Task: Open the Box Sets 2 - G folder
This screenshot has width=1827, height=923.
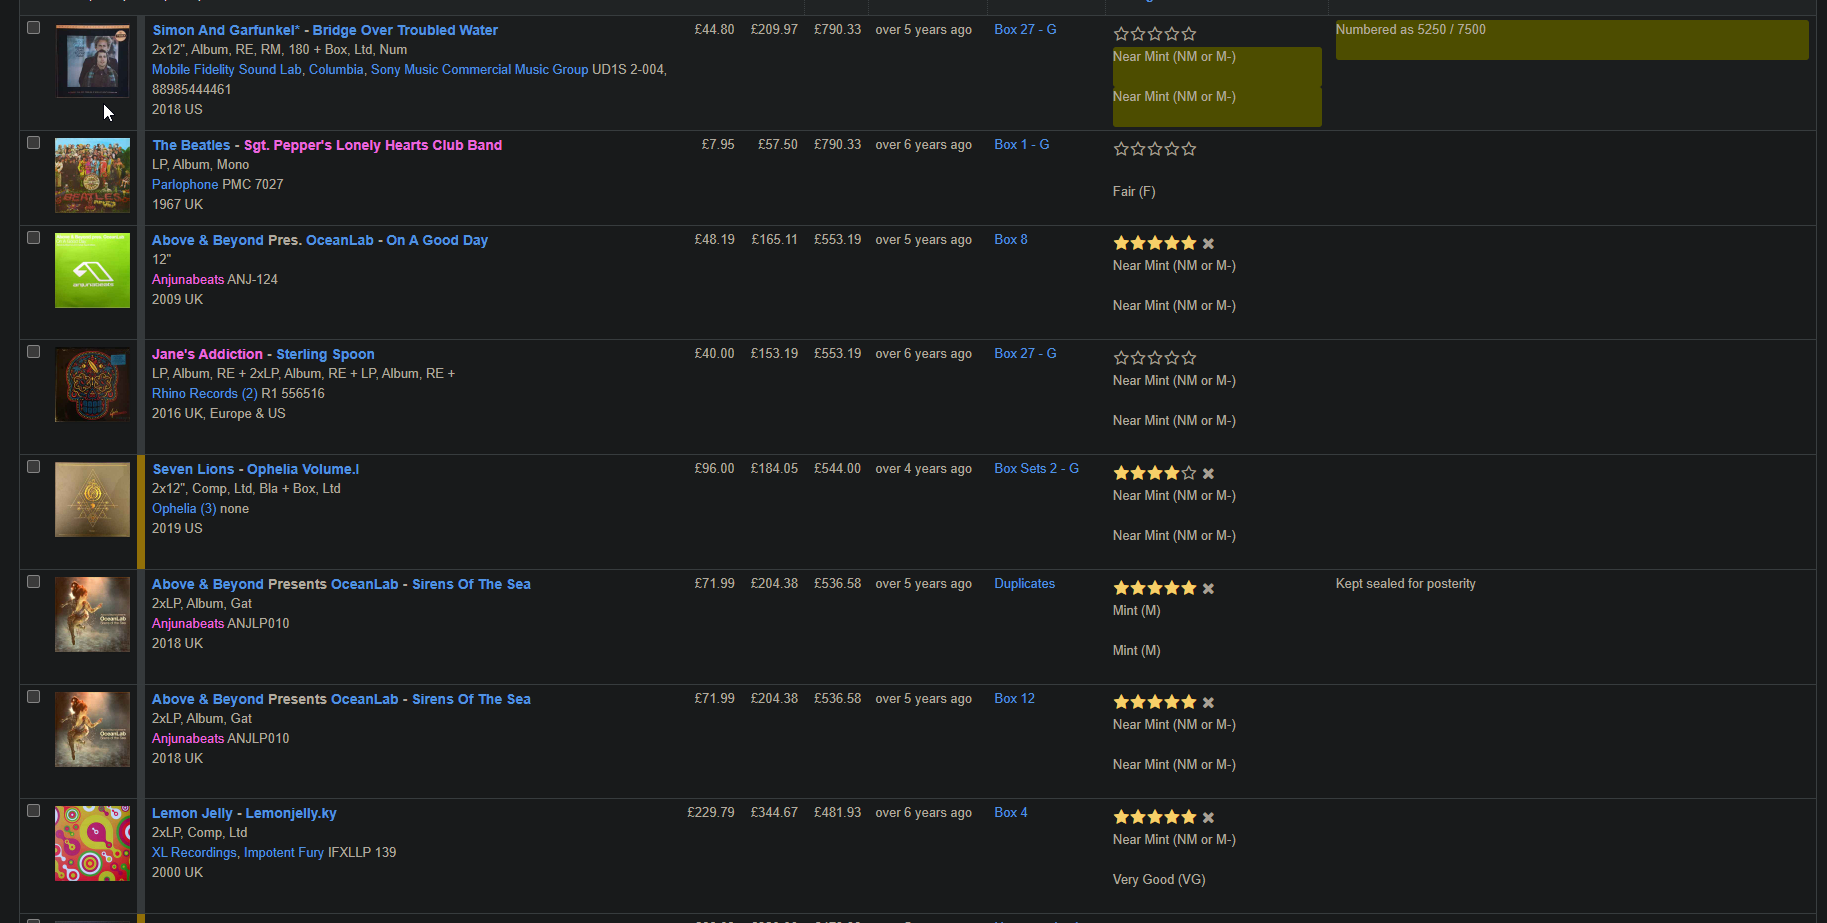Action: [1036, 469]
